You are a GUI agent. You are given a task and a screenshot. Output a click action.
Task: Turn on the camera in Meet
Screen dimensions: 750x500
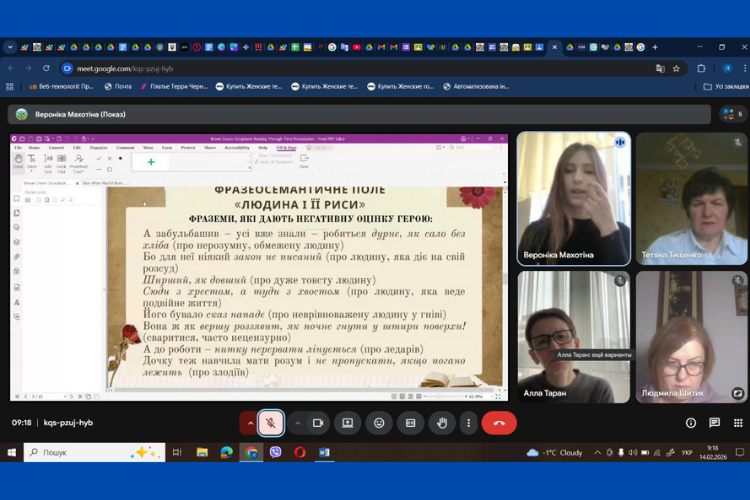[318, 423]
